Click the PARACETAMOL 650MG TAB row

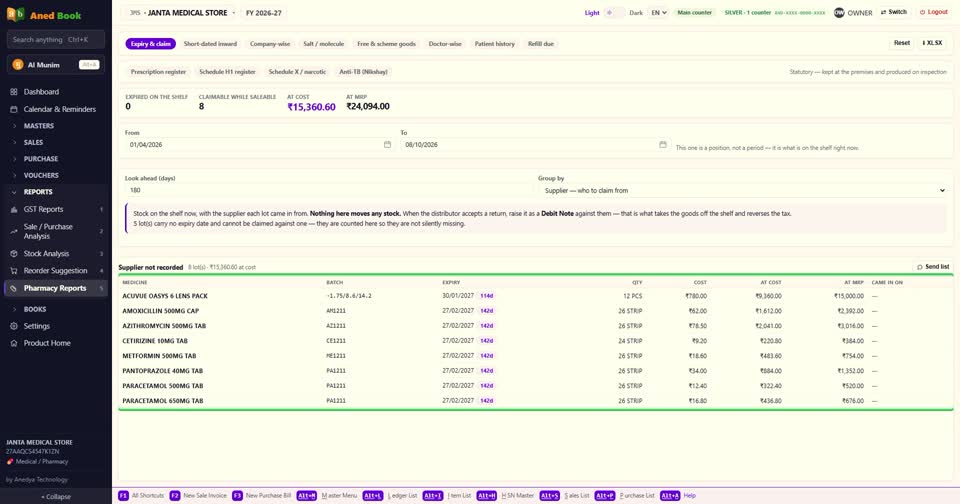[x=536, y=401]
